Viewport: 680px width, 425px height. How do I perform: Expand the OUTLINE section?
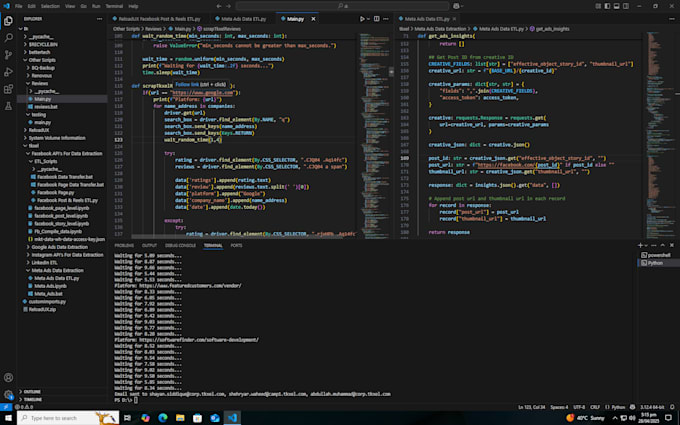[x=32, y=392]
